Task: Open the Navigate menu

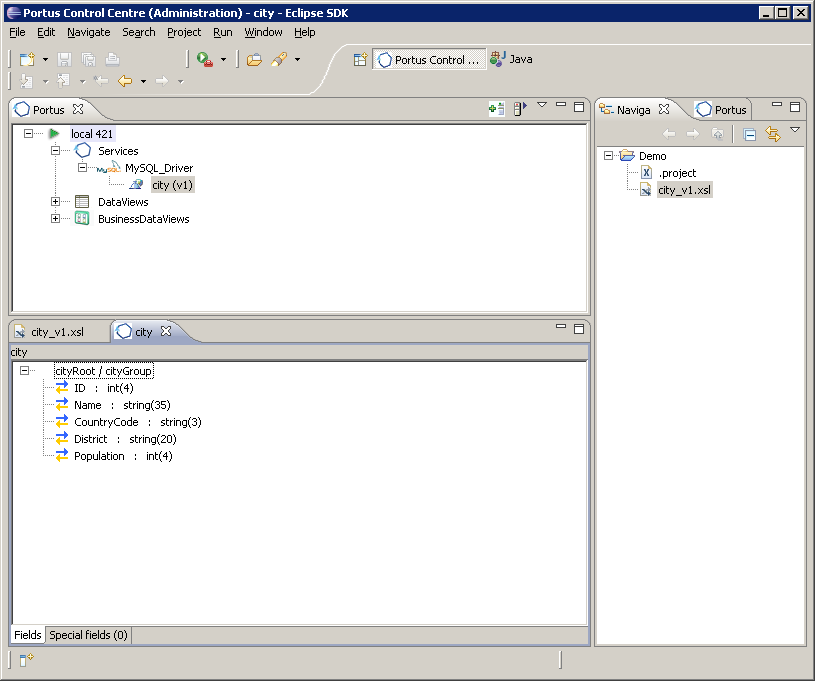Action: pos(88,32)
